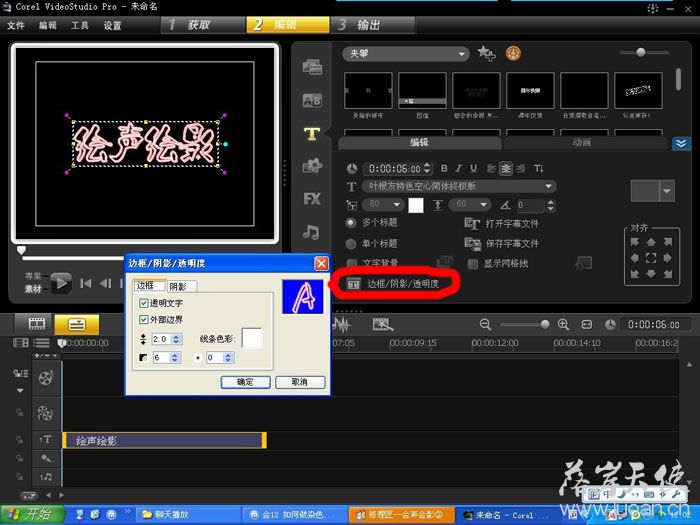This screenshot has width=700, height=525.
Task: Align title text to the right
Action: click(x=520, y=168)
